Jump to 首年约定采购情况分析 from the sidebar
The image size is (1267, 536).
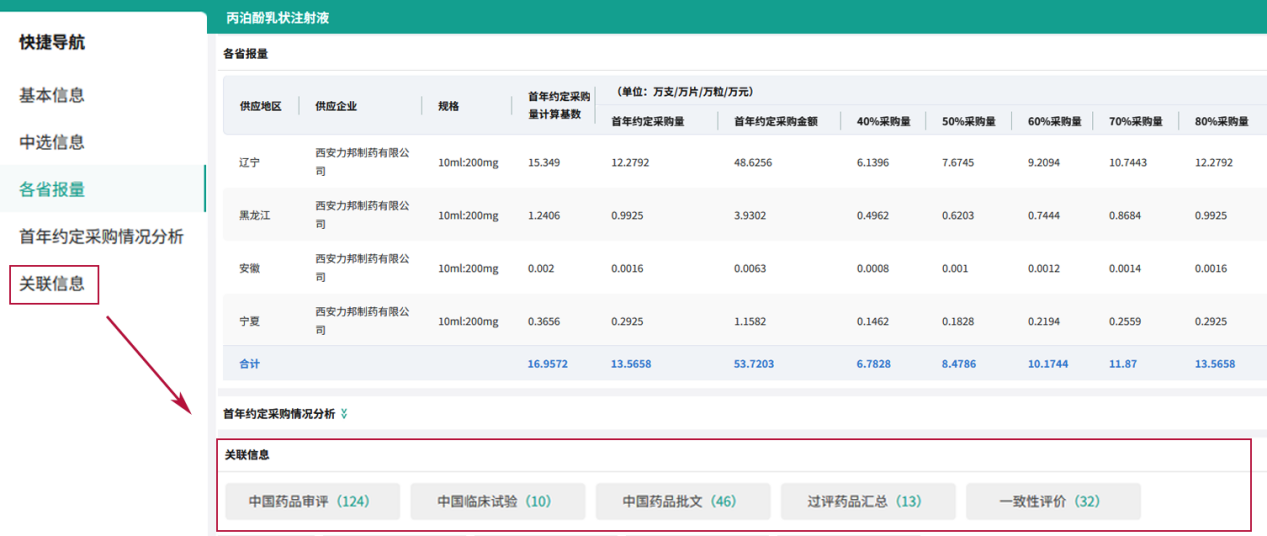coord(101,236)
